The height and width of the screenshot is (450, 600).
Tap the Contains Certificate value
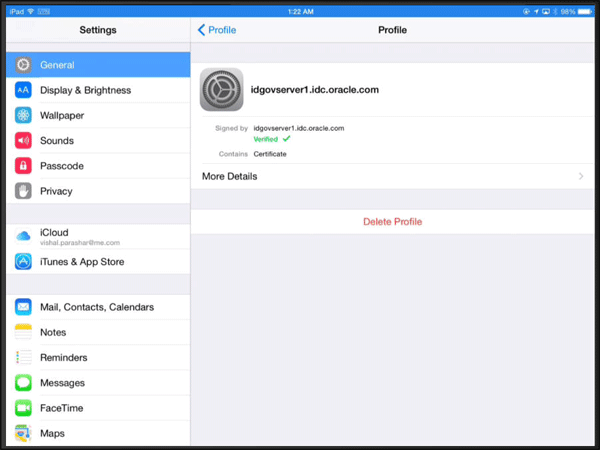tap(270, 154)
